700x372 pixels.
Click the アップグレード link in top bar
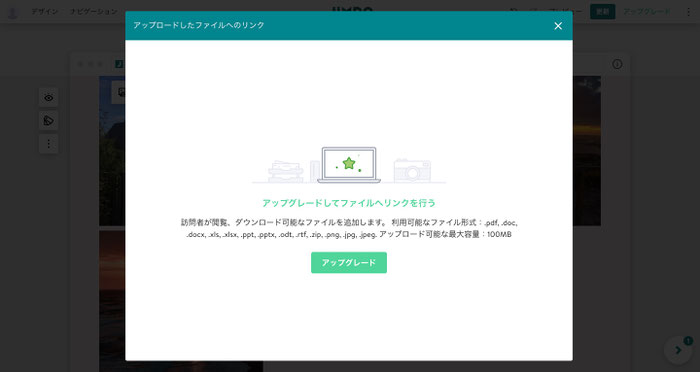point(646,12)
